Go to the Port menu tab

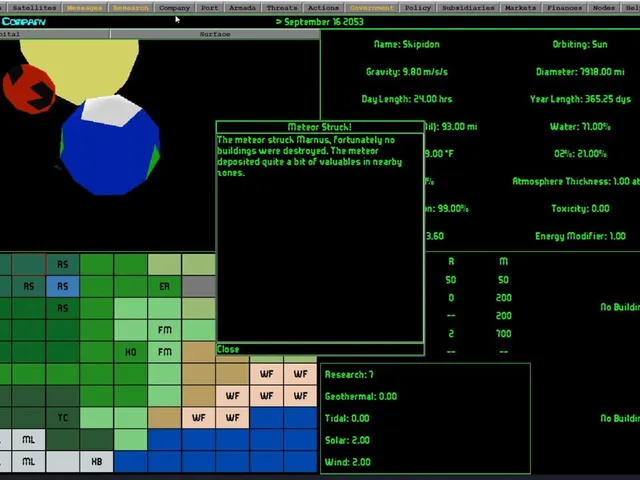pyautogui.click(x=209, y=8)
